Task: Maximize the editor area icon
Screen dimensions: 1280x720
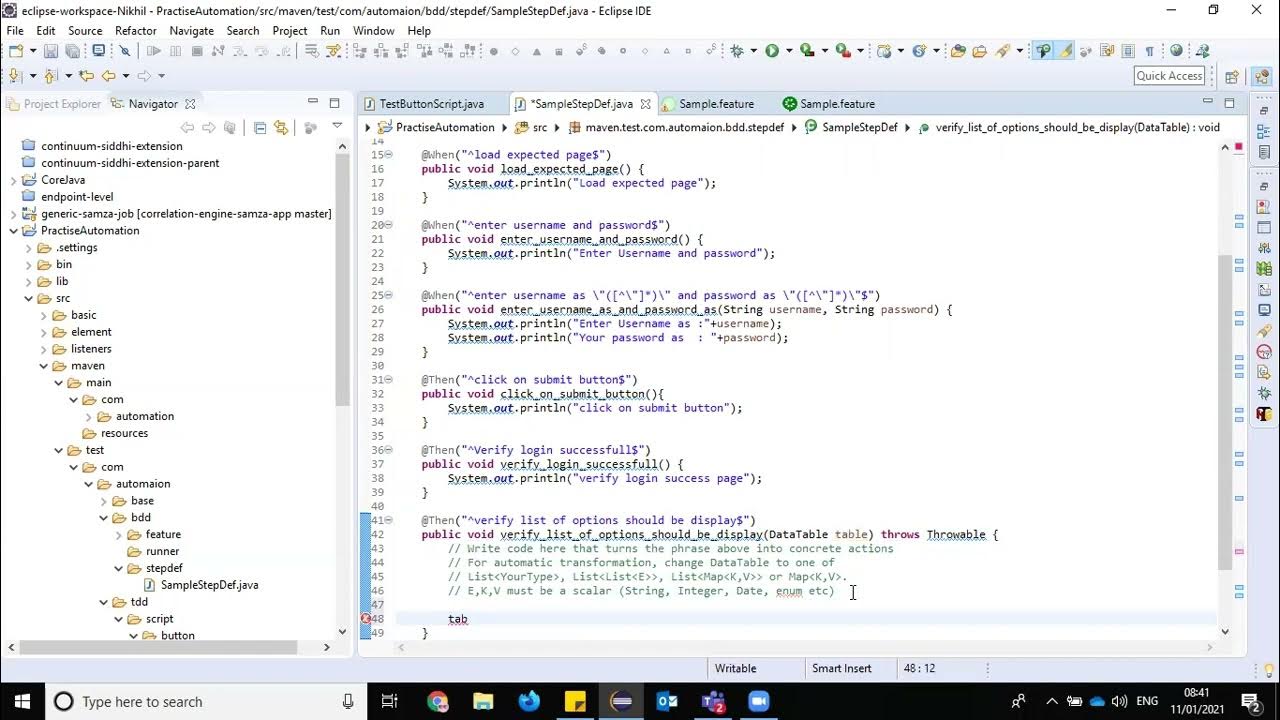Action: tap(1230, 102)
